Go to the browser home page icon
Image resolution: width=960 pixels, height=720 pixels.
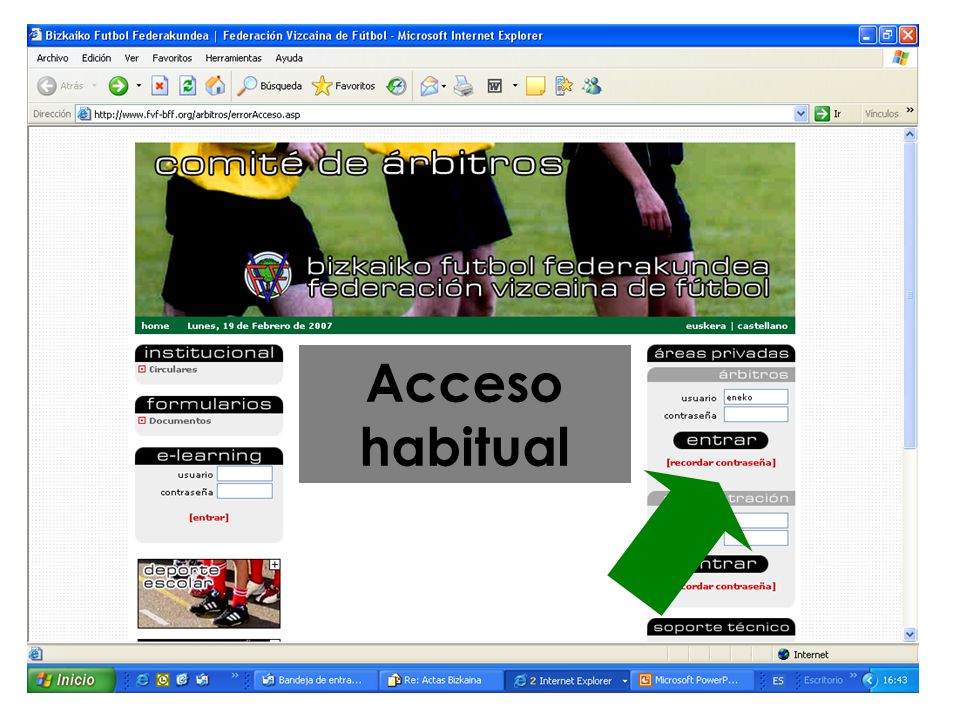(x=215, y=86)
